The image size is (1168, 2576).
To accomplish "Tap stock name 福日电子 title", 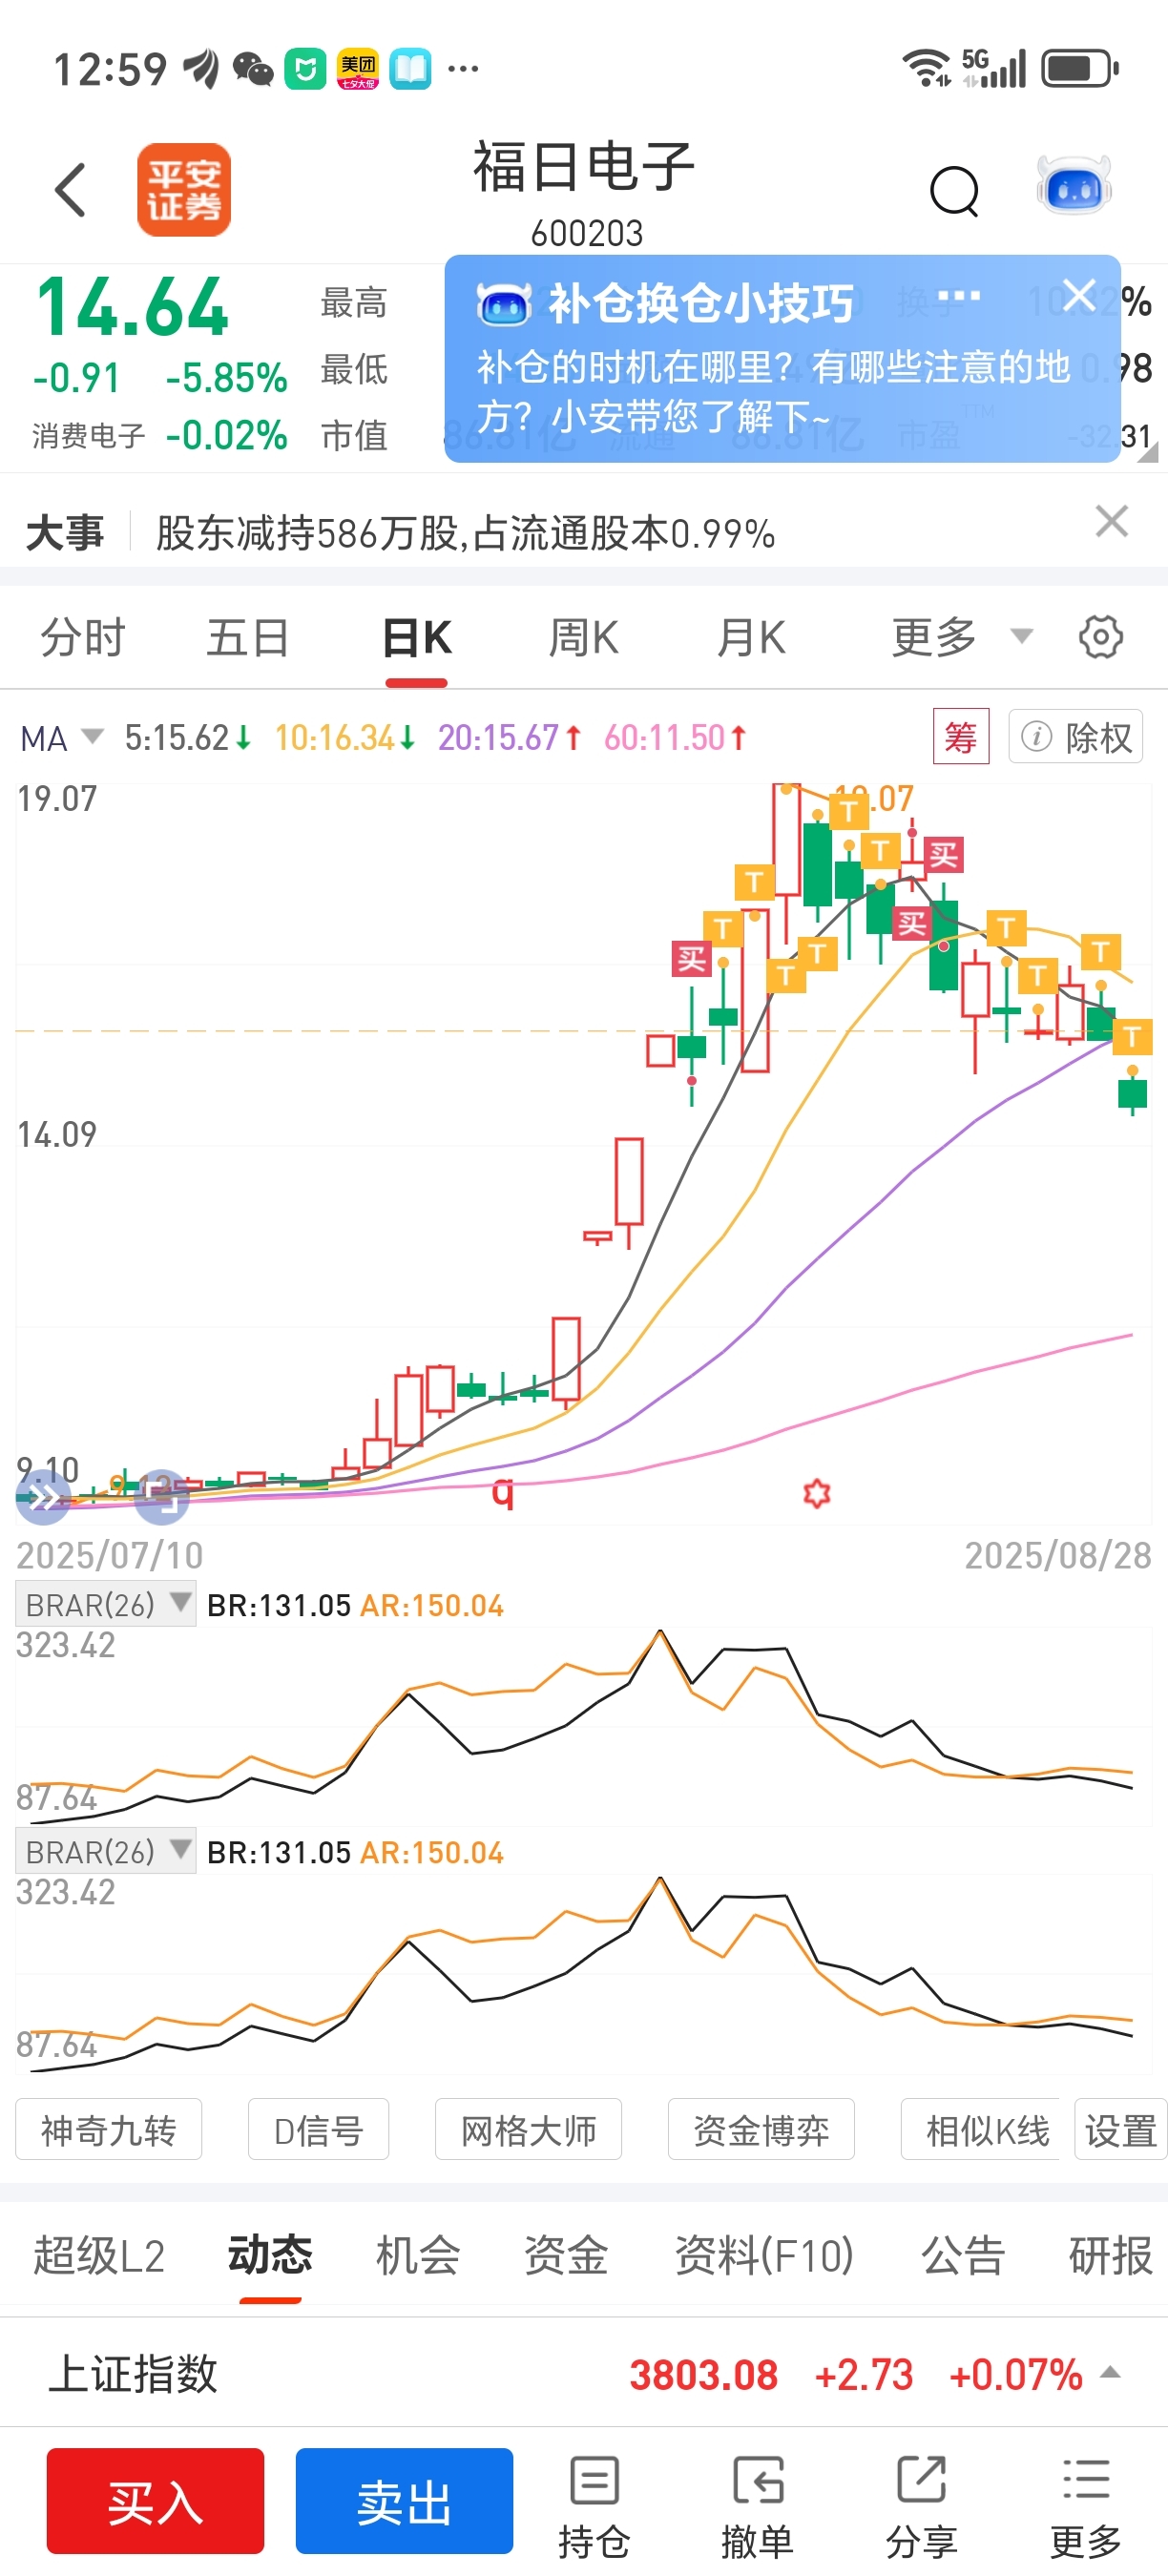I will tap(584, 166).
